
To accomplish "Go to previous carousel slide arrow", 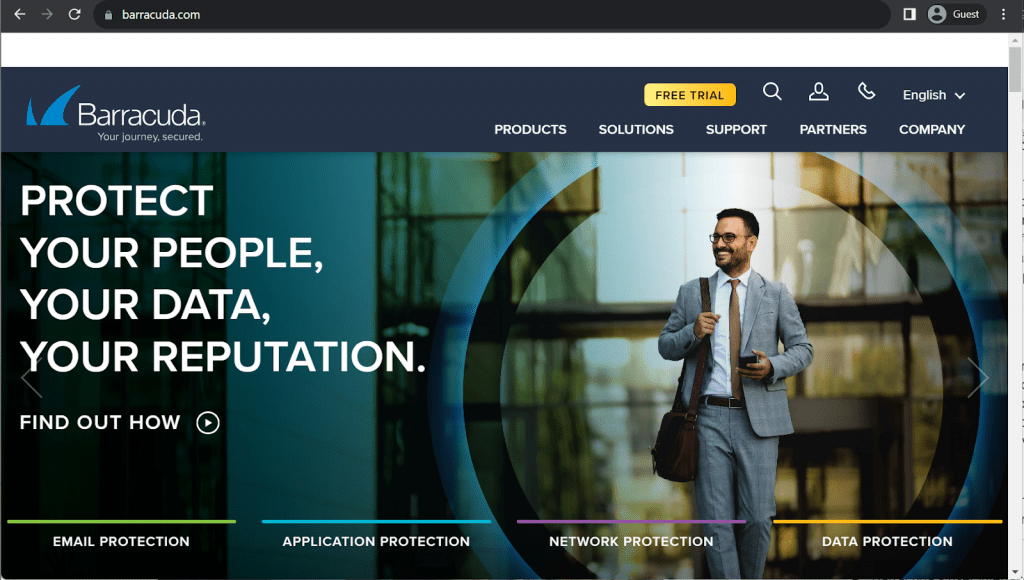I will (x=31, y=378).
